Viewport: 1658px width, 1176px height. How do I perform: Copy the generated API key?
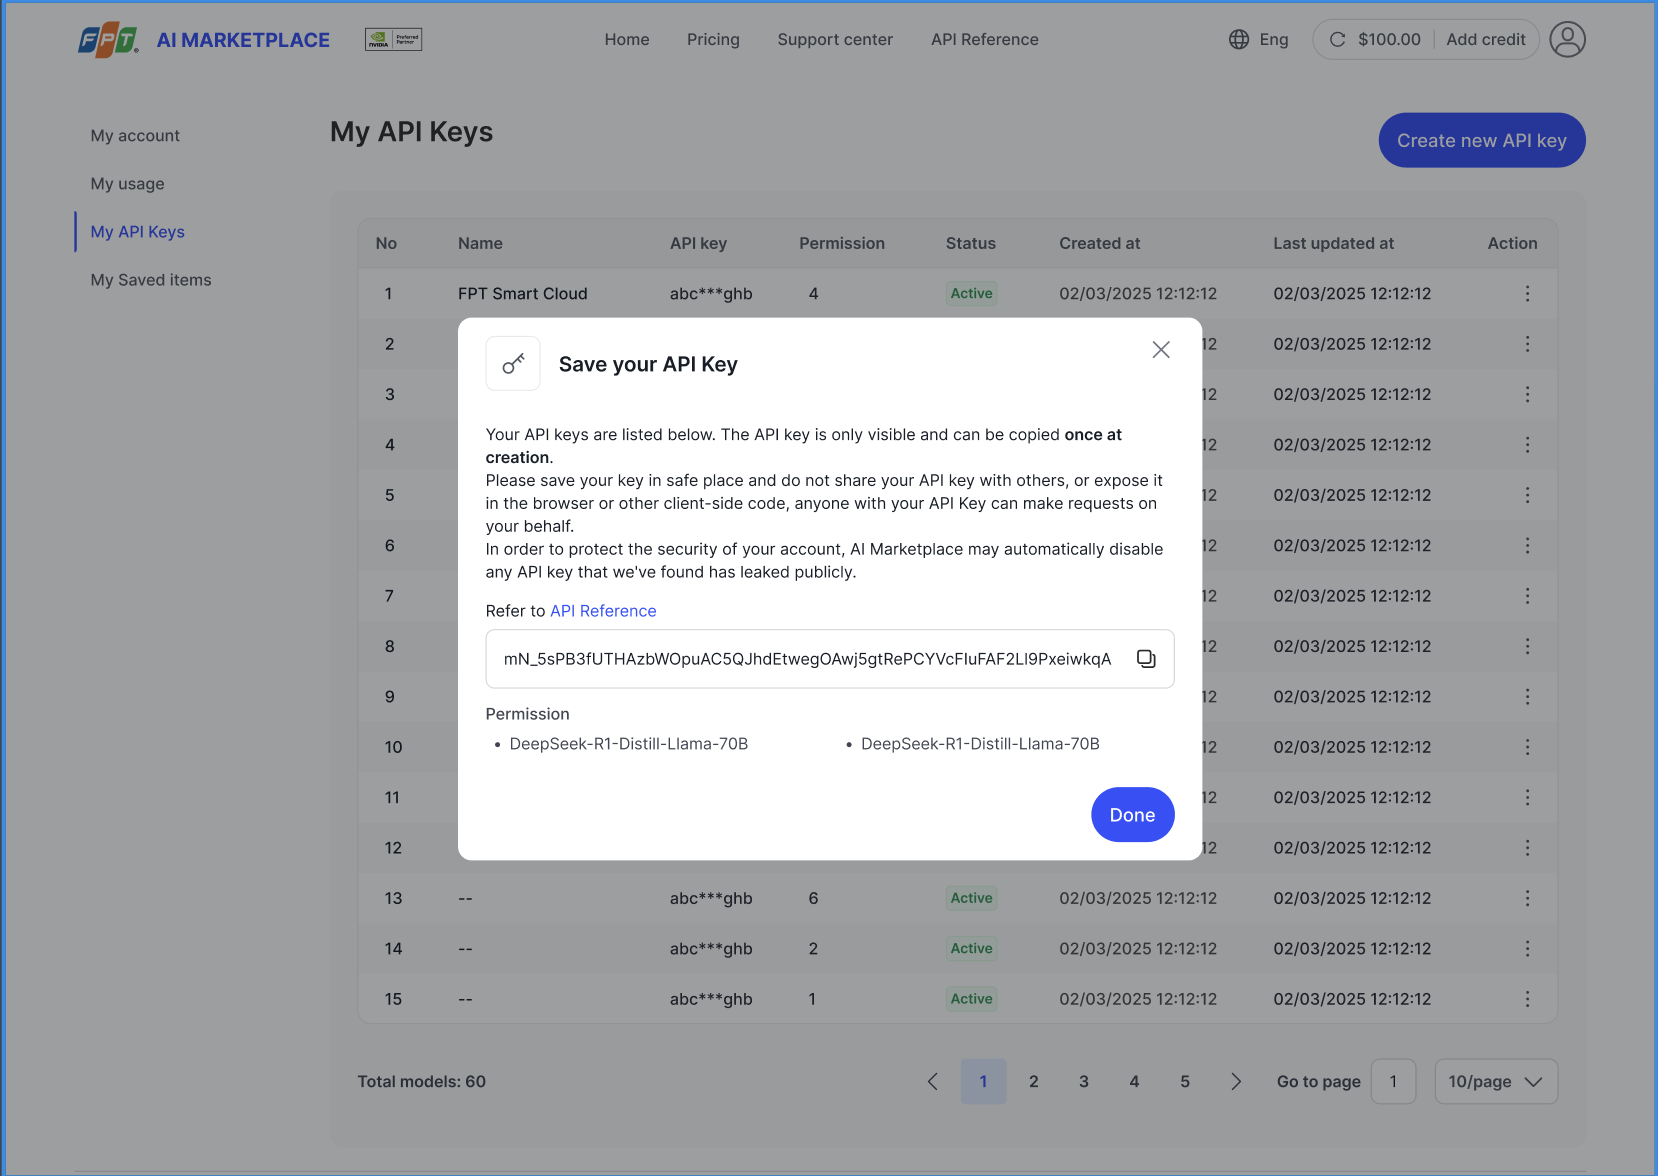click(x=1146, y=659)
